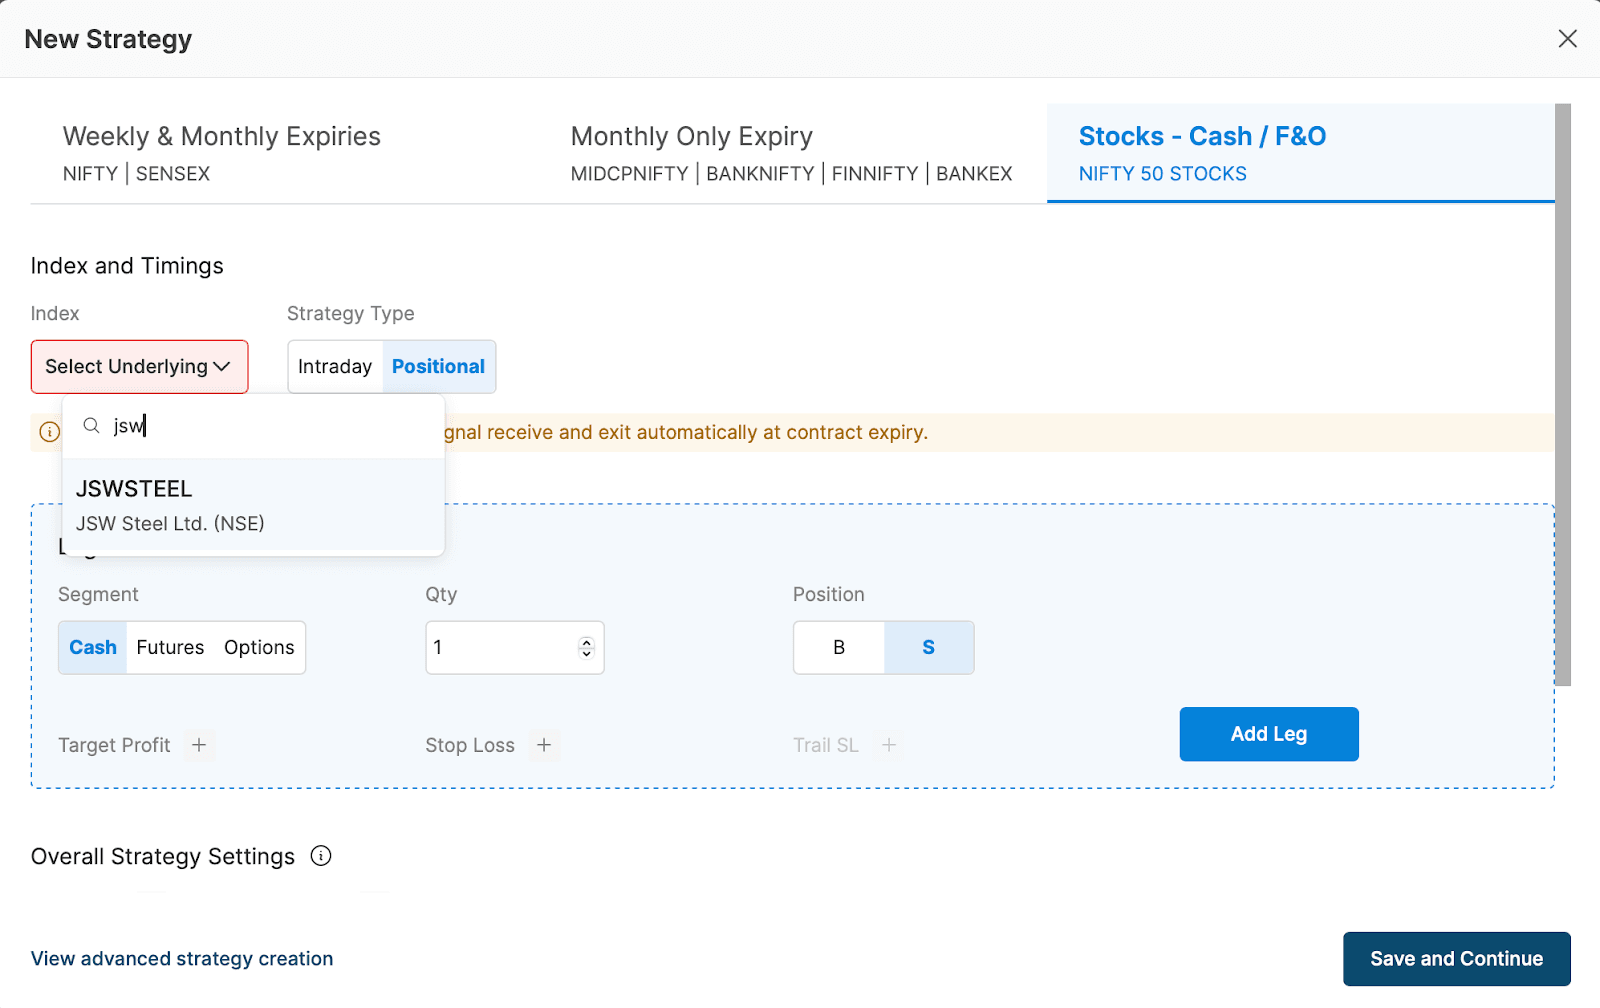
Task: Click the Add Leg button
Action: [x=1268, y=734]
